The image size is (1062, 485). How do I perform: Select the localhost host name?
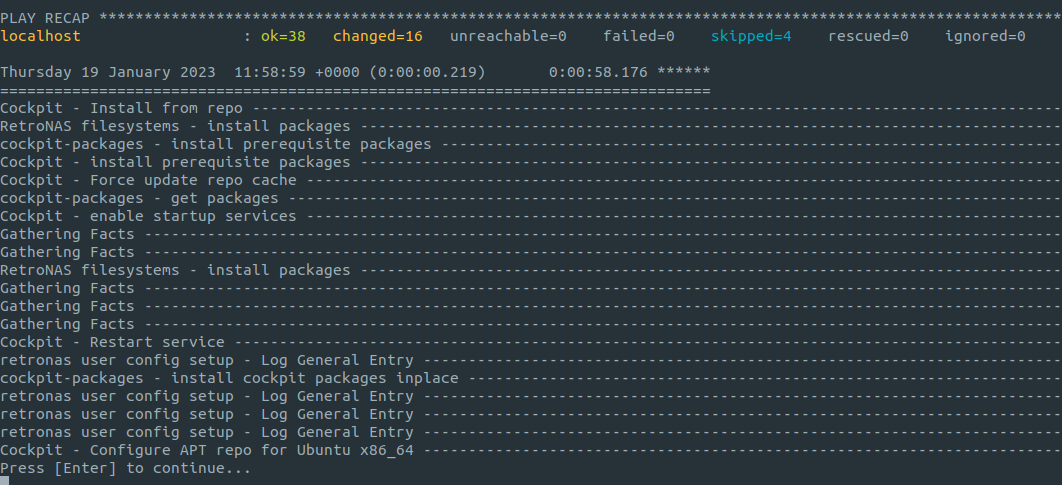coord(41,36)
